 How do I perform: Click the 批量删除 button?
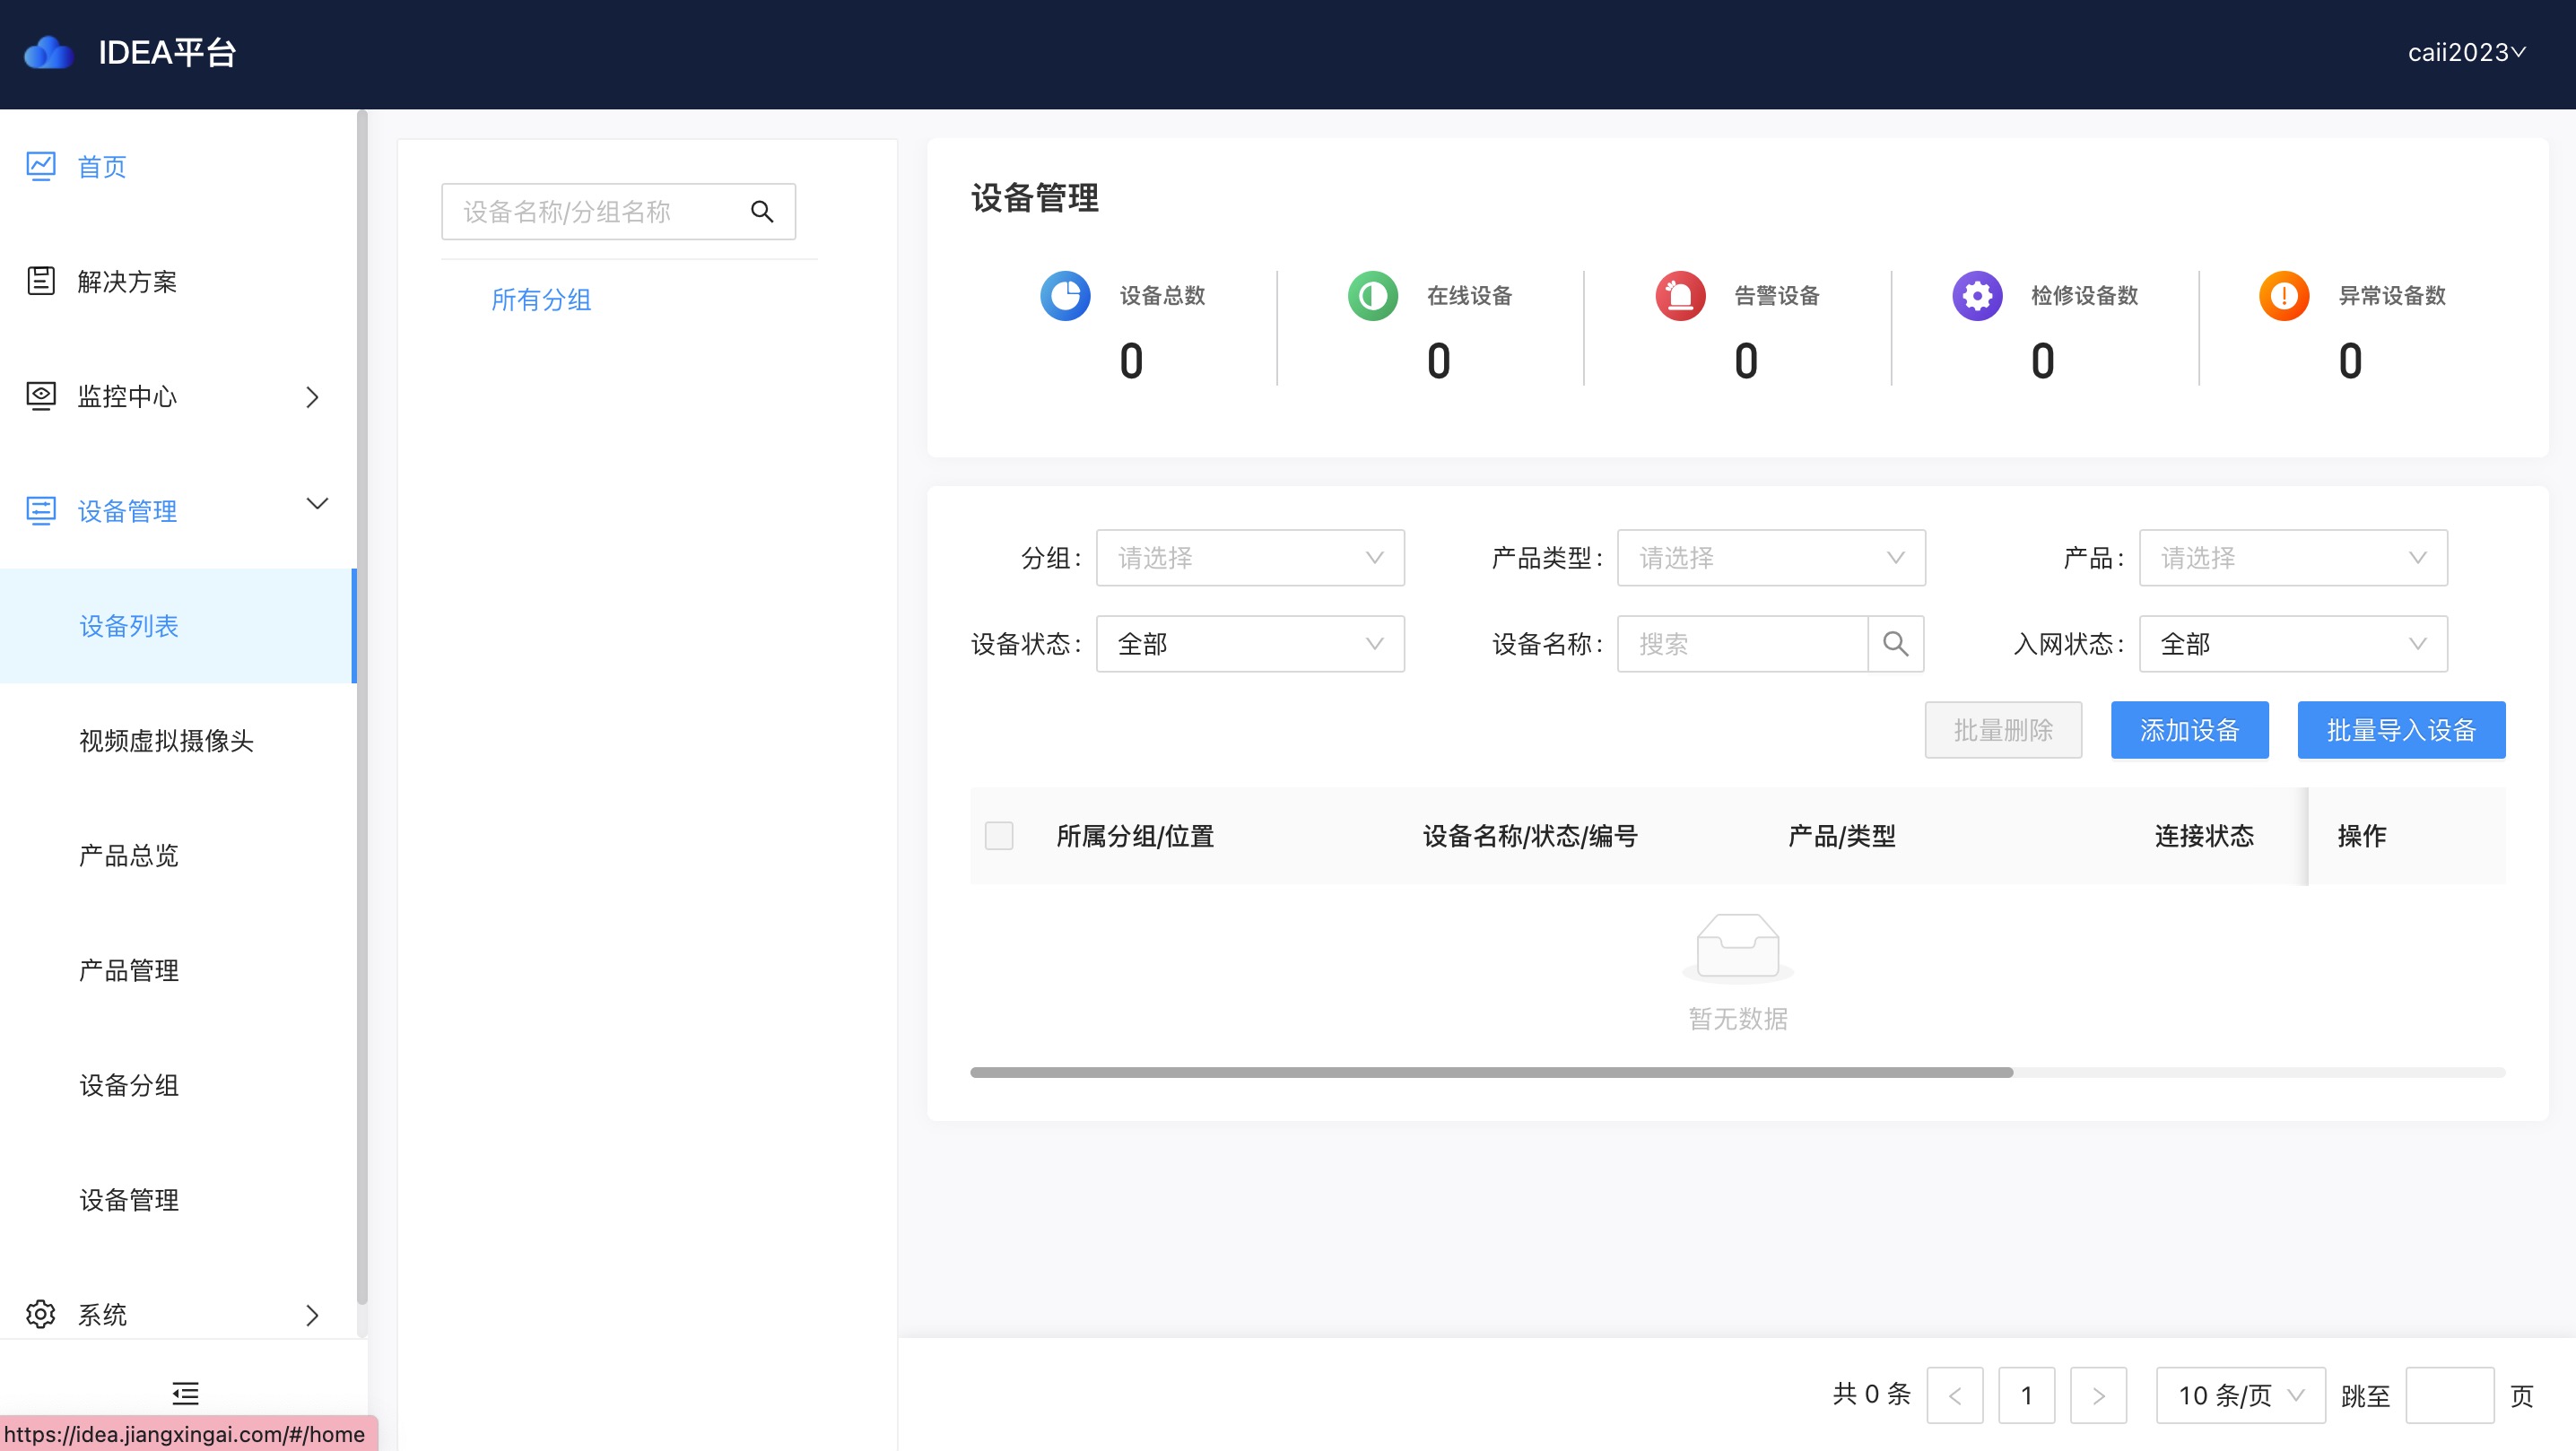click(2003, 730)
